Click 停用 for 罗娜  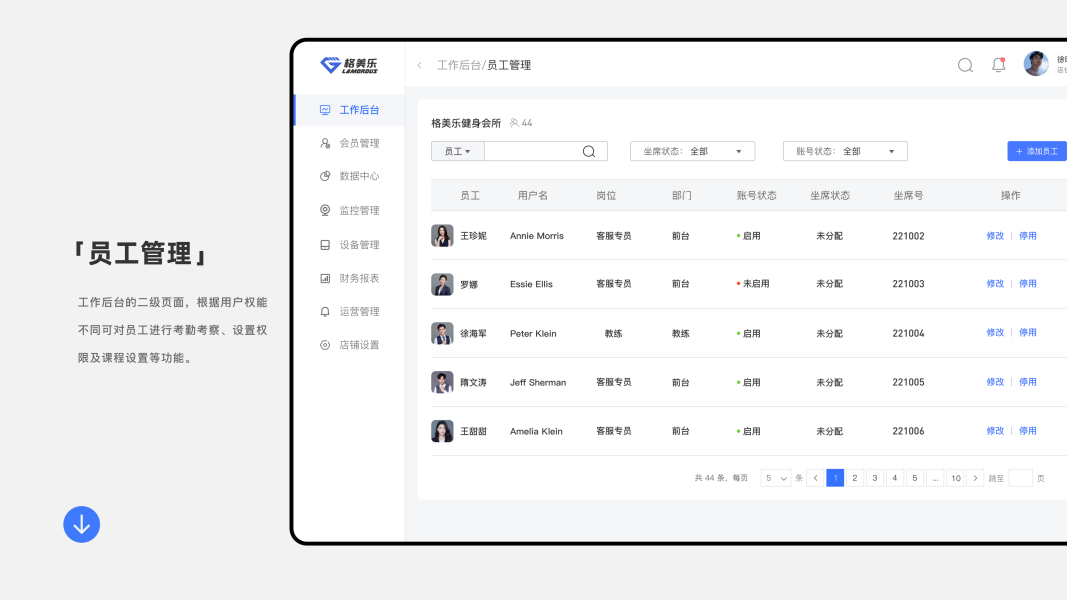[1028, 284]
